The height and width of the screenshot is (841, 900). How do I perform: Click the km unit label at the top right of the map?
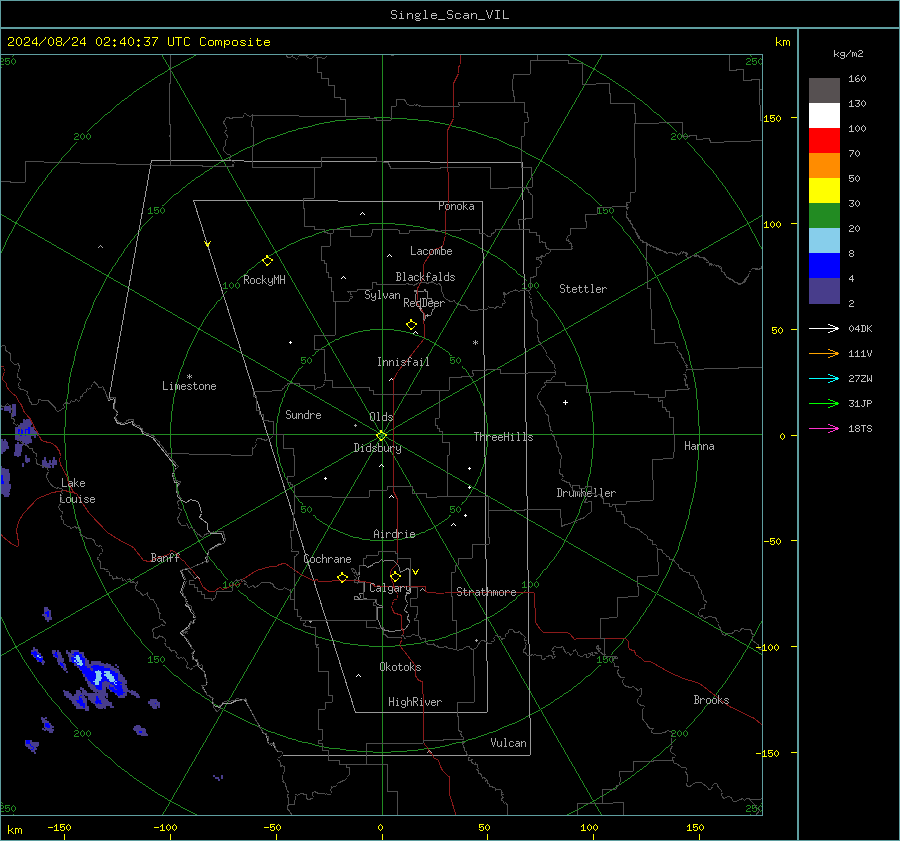[x=782, y=42]
